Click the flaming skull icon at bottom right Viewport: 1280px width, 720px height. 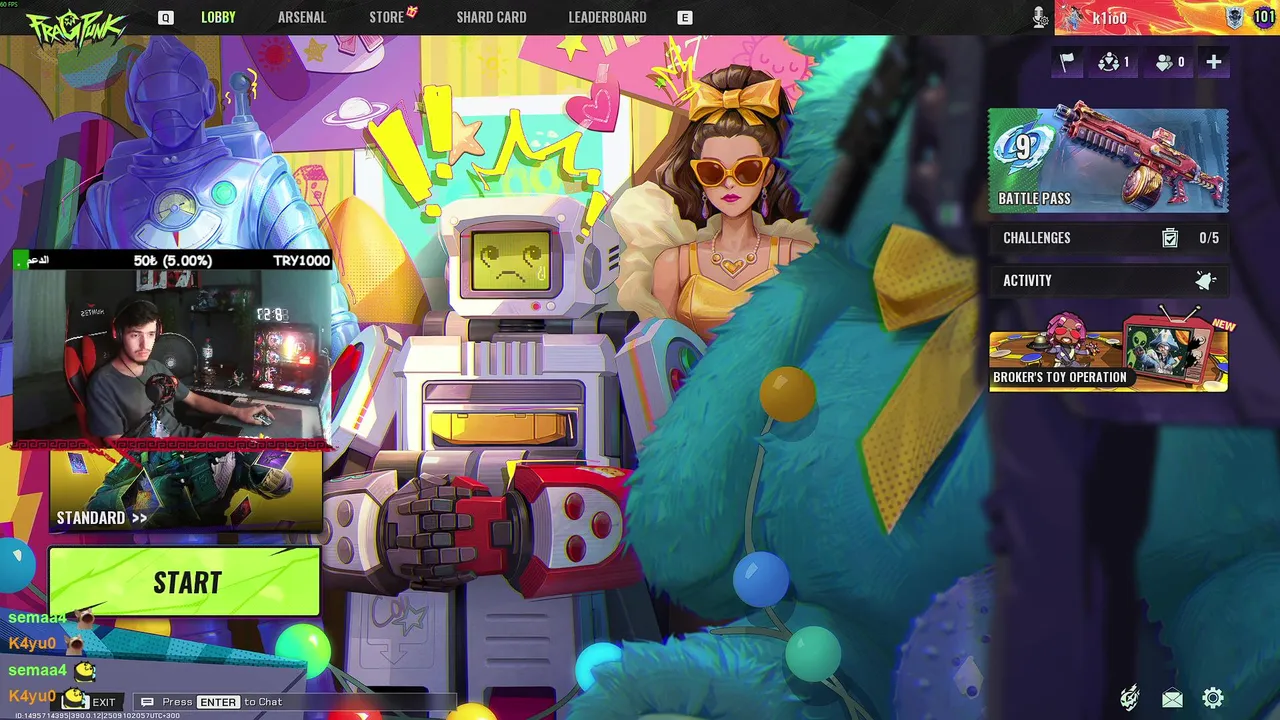click(x=1130, y=698)
